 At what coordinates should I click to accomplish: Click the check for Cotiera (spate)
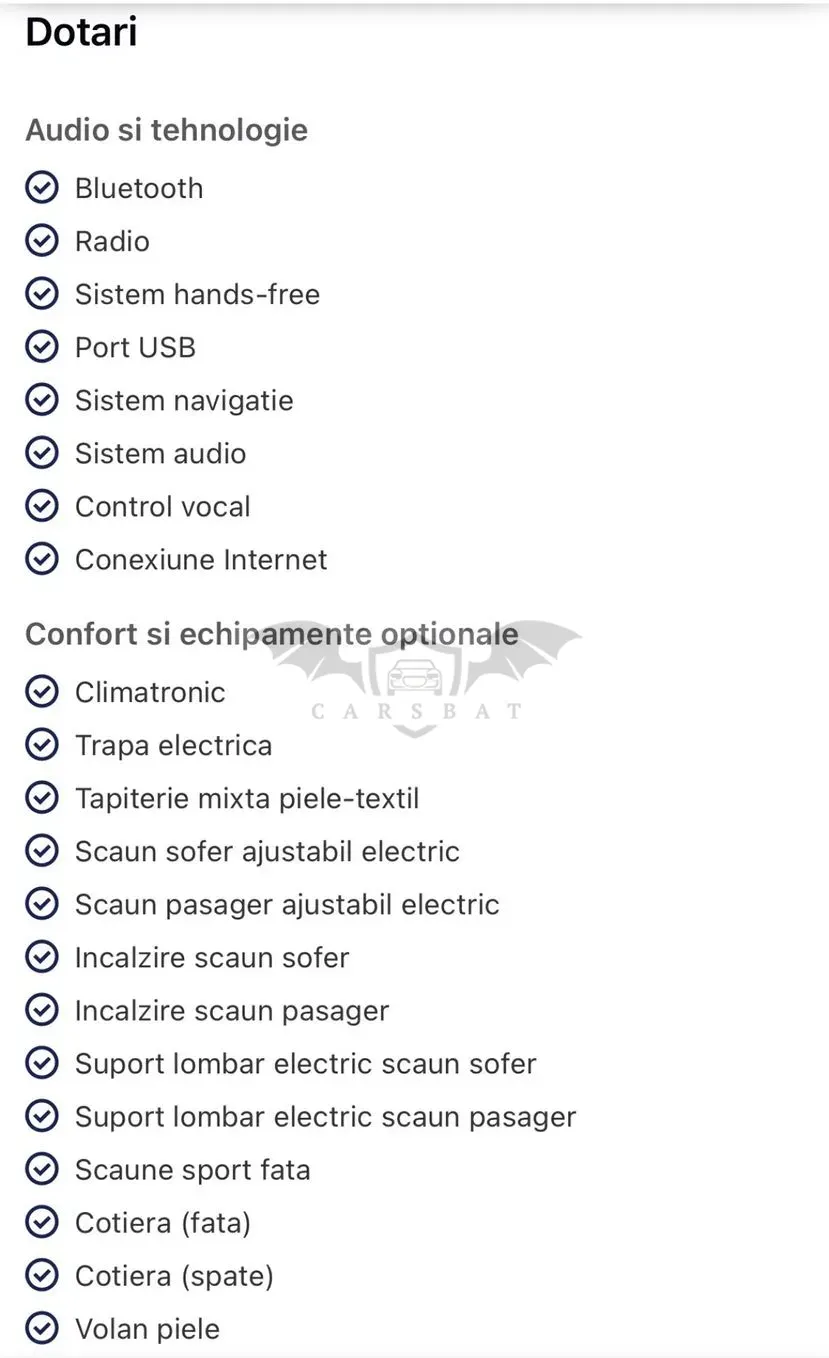(42, 1276)
